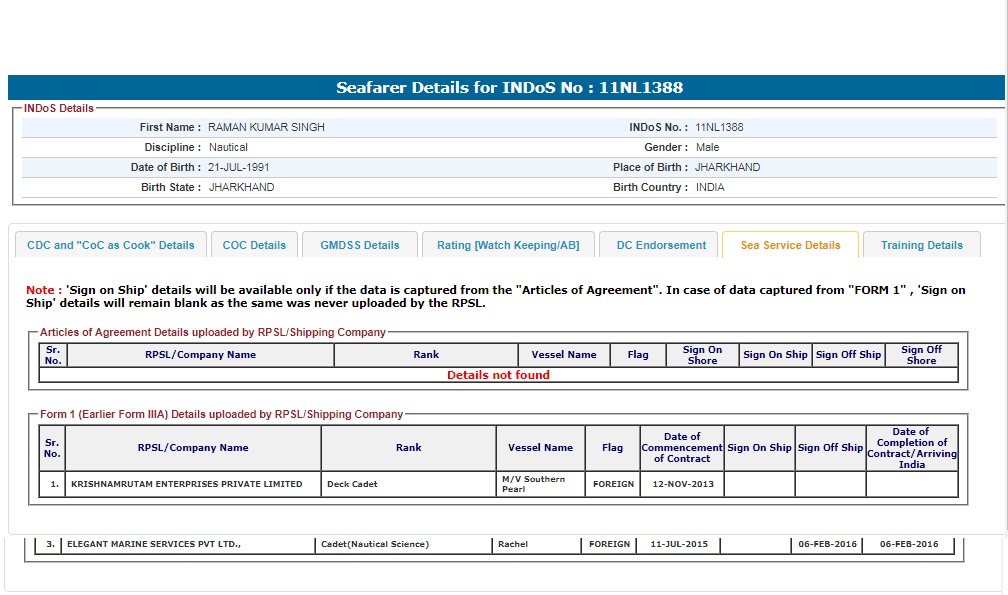Screen dimensions: 1008x595
Task: Click the red "Details not found" message
Action: [498, 375]
